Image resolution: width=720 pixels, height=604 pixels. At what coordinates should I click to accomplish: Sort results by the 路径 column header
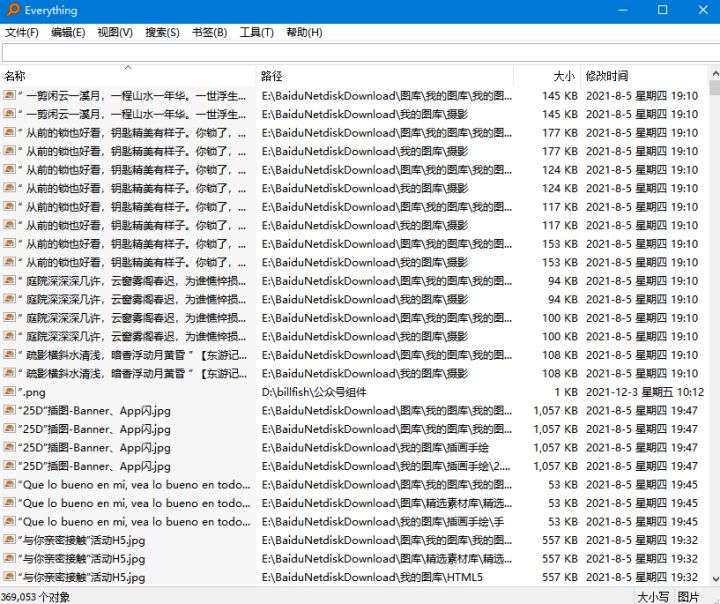pos(271,76)
